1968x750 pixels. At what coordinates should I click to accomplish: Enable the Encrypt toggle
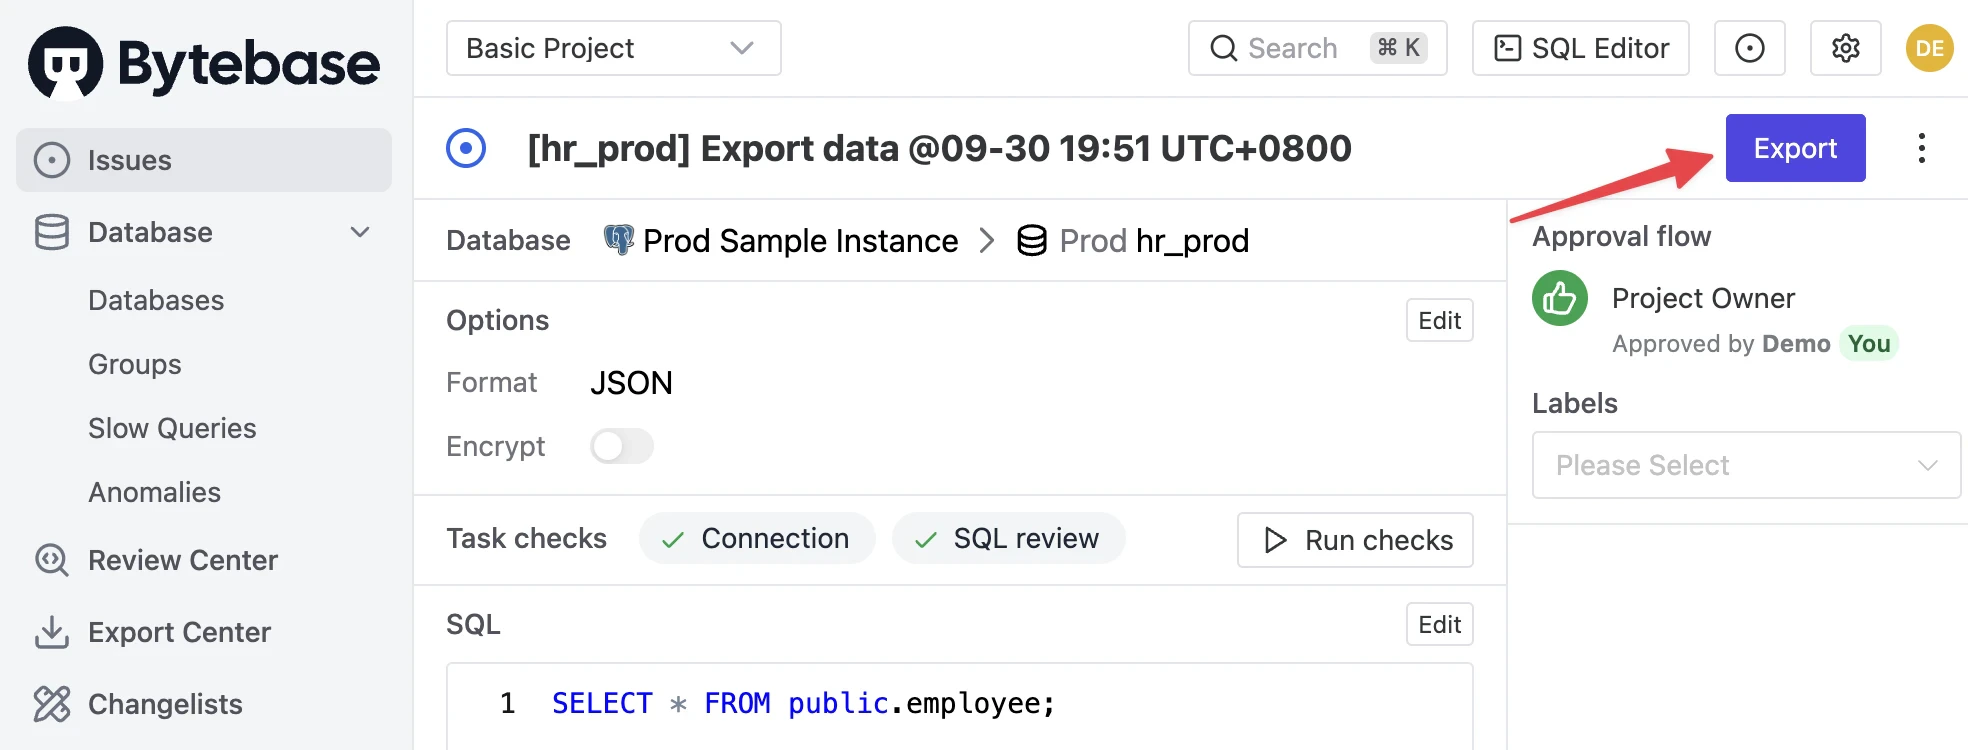coord(621,446)
